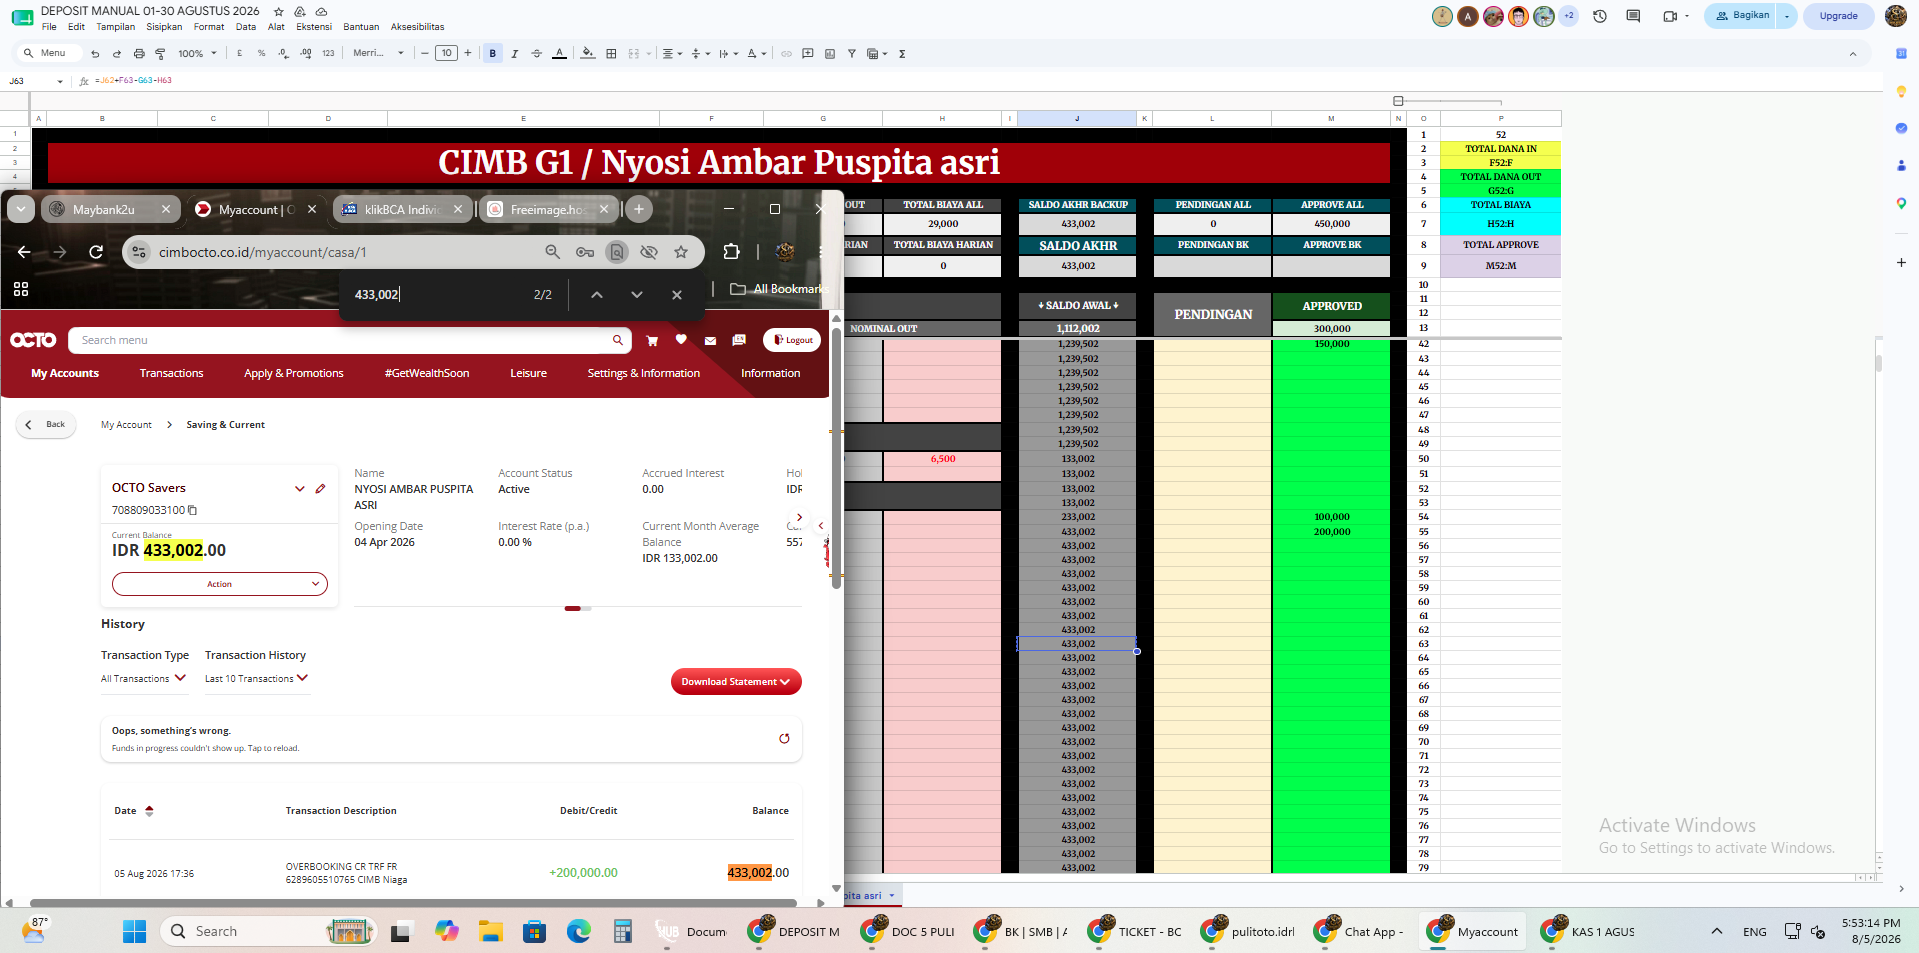Open the OCTO inbox mail icon

tap(710, 340)
